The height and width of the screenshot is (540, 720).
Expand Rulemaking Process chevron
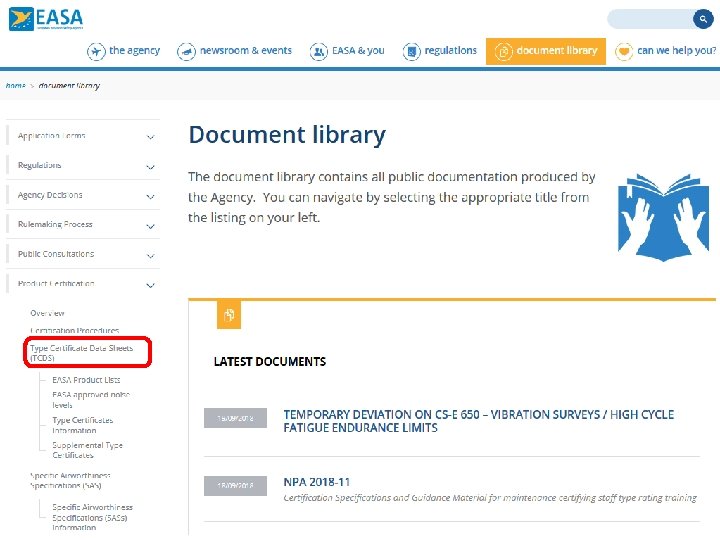(150, 226)
